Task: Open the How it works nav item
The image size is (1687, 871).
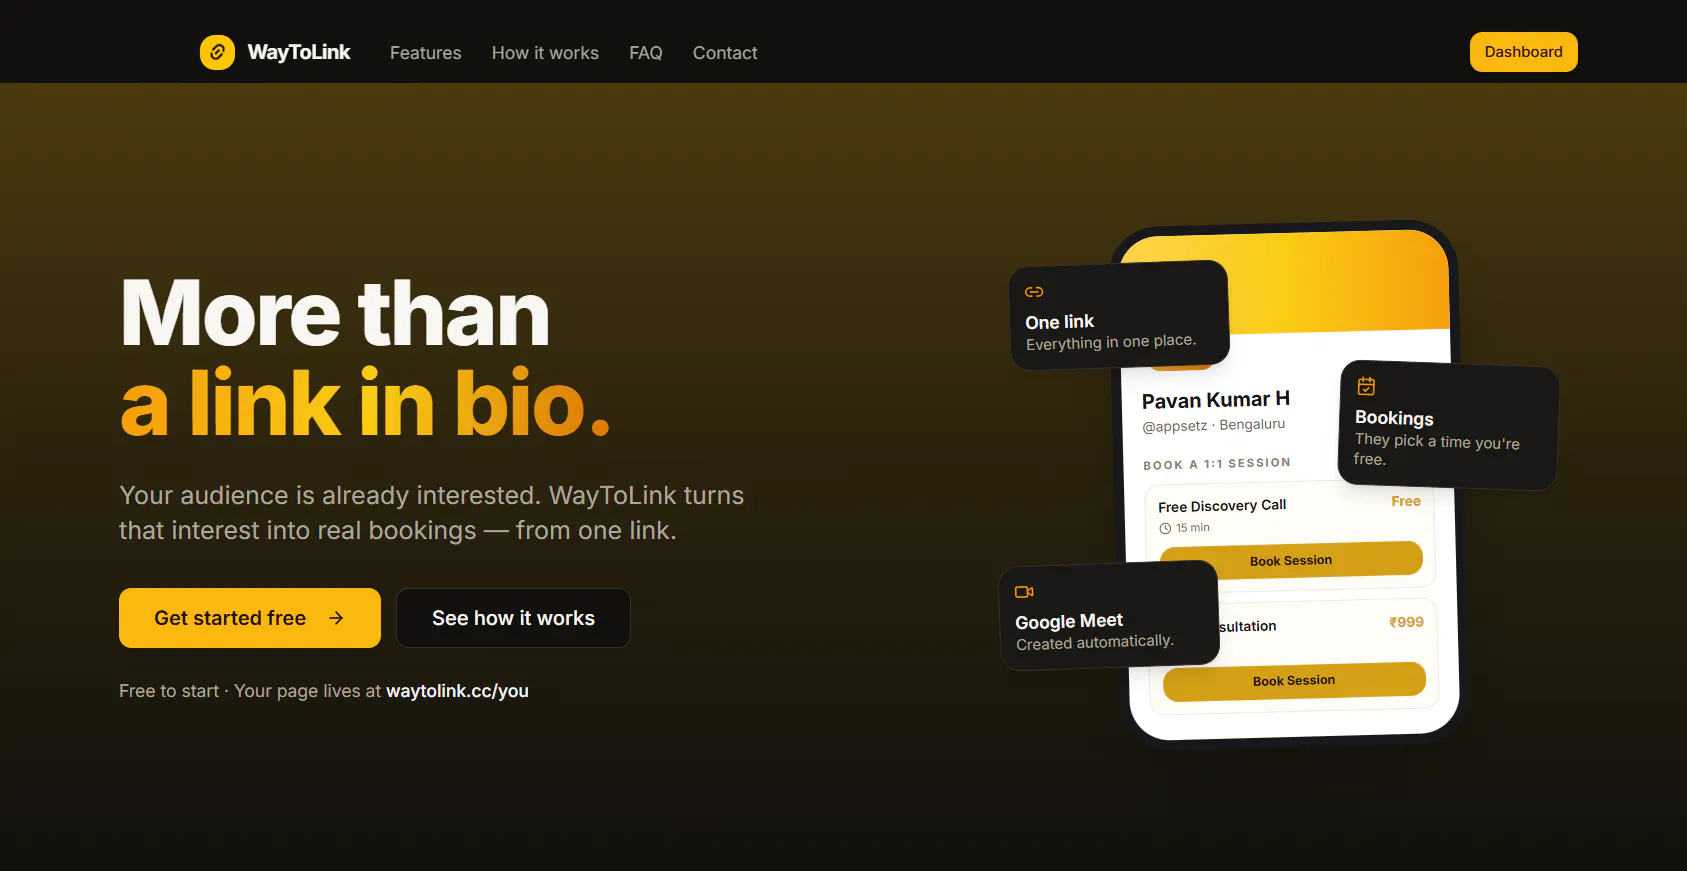Action: (545, 53)
